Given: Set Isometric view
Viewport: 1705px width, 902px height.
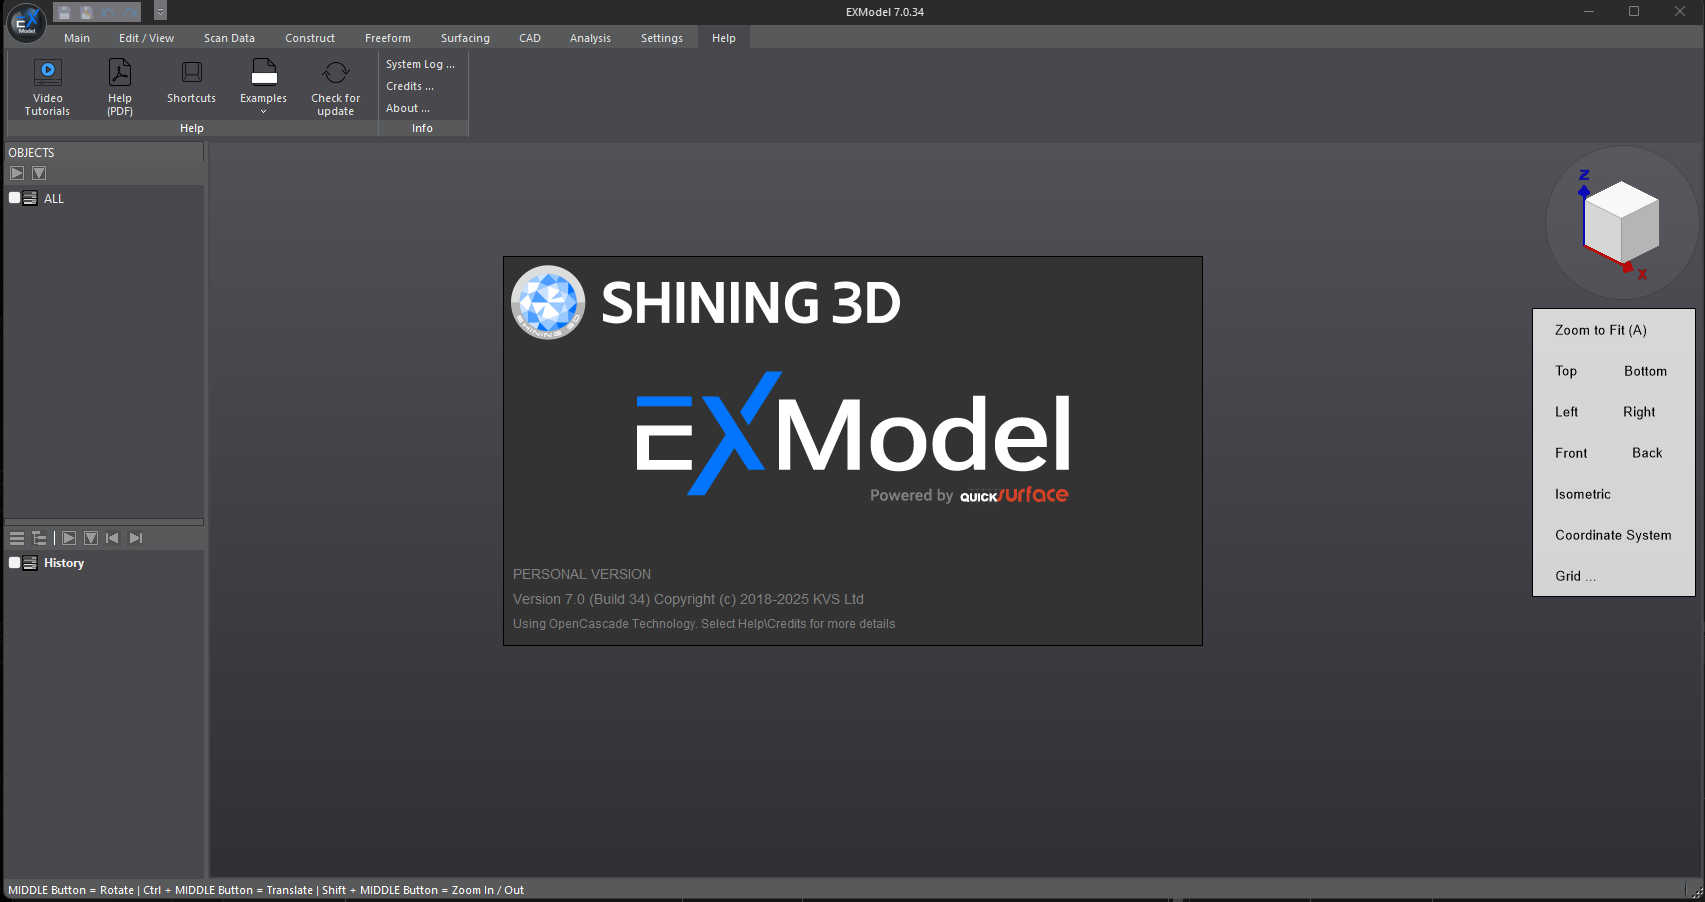Looking at the screenshot, I should pos(1582,494).
